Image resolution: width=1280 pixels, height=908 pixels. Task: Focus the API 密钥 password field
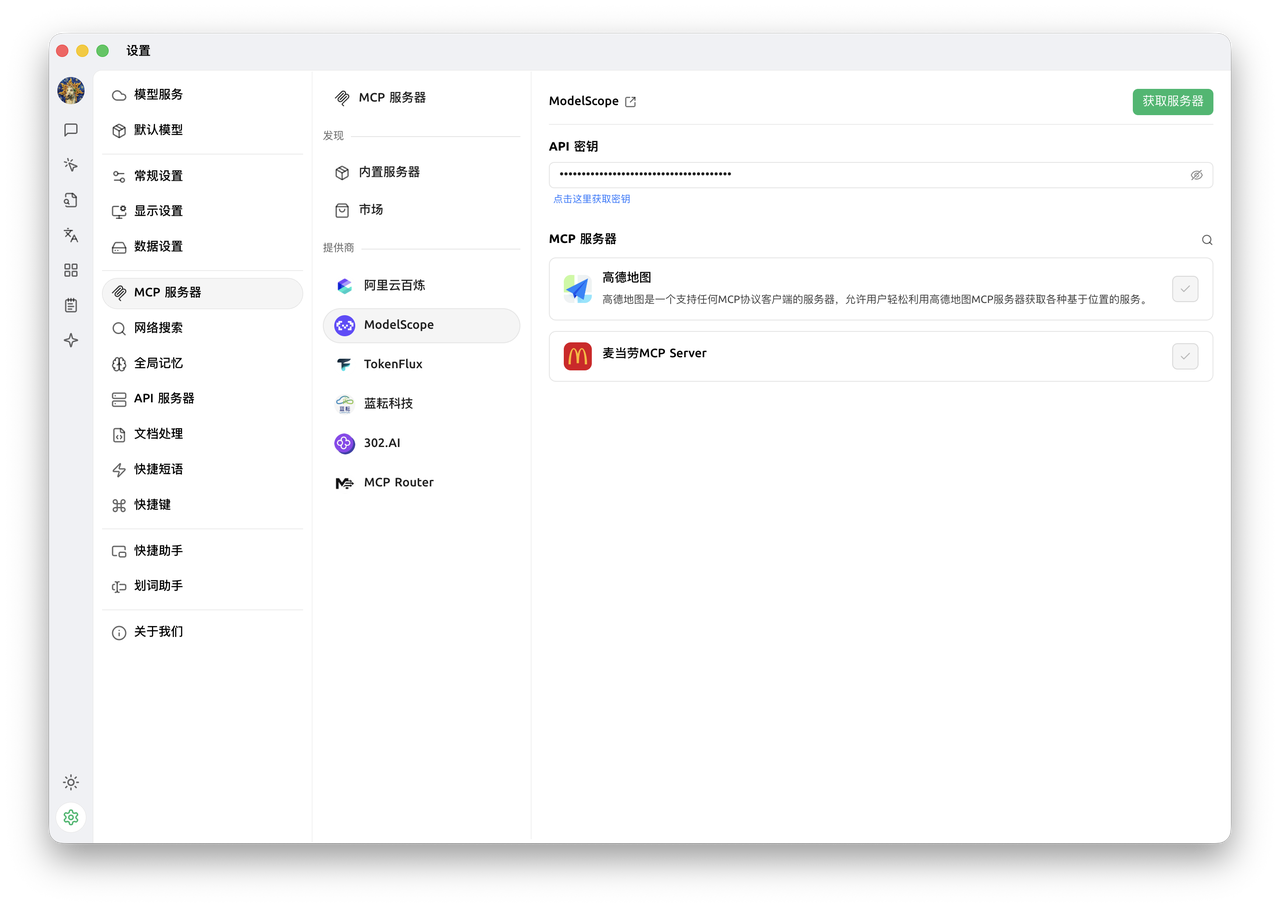click(x=881, y=175)
